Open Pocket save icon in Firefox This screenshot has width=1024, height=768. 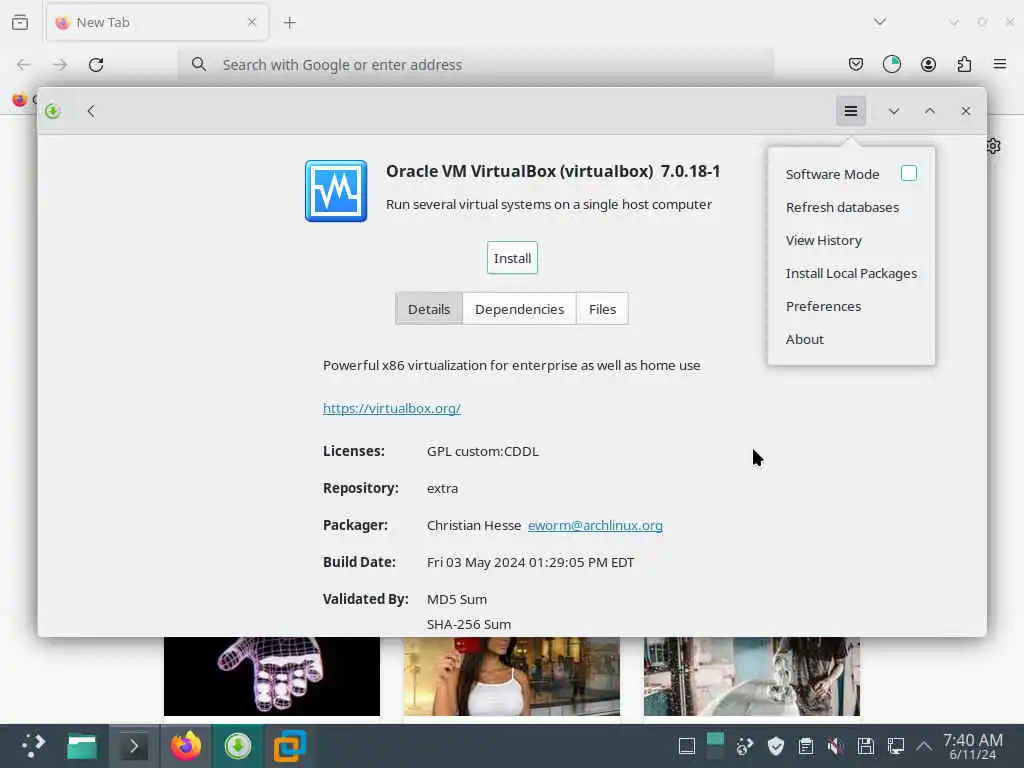[856, 64]
